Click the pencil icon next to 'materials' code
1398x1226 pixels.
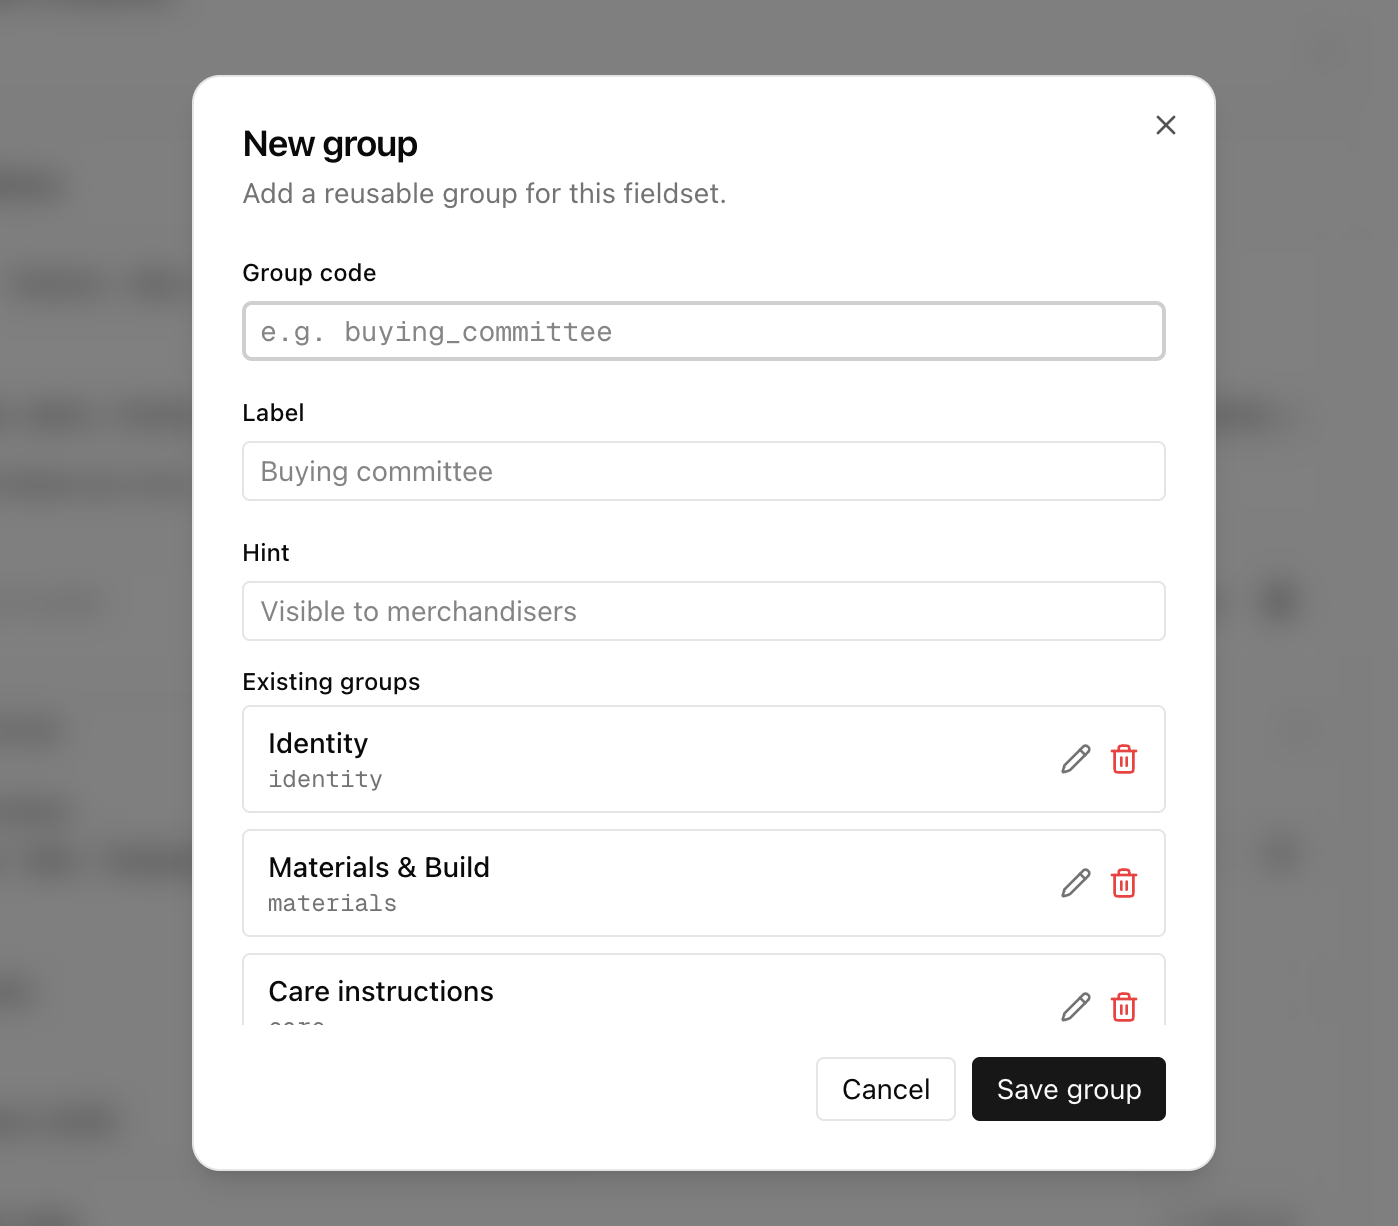(x=1074, y=883)
